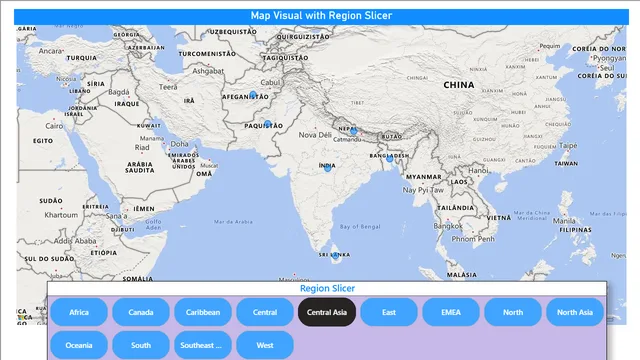Click the Mar da Arábia label
Image resolution: width=640 pixels, height=360 pixels.
click(233, 222)
